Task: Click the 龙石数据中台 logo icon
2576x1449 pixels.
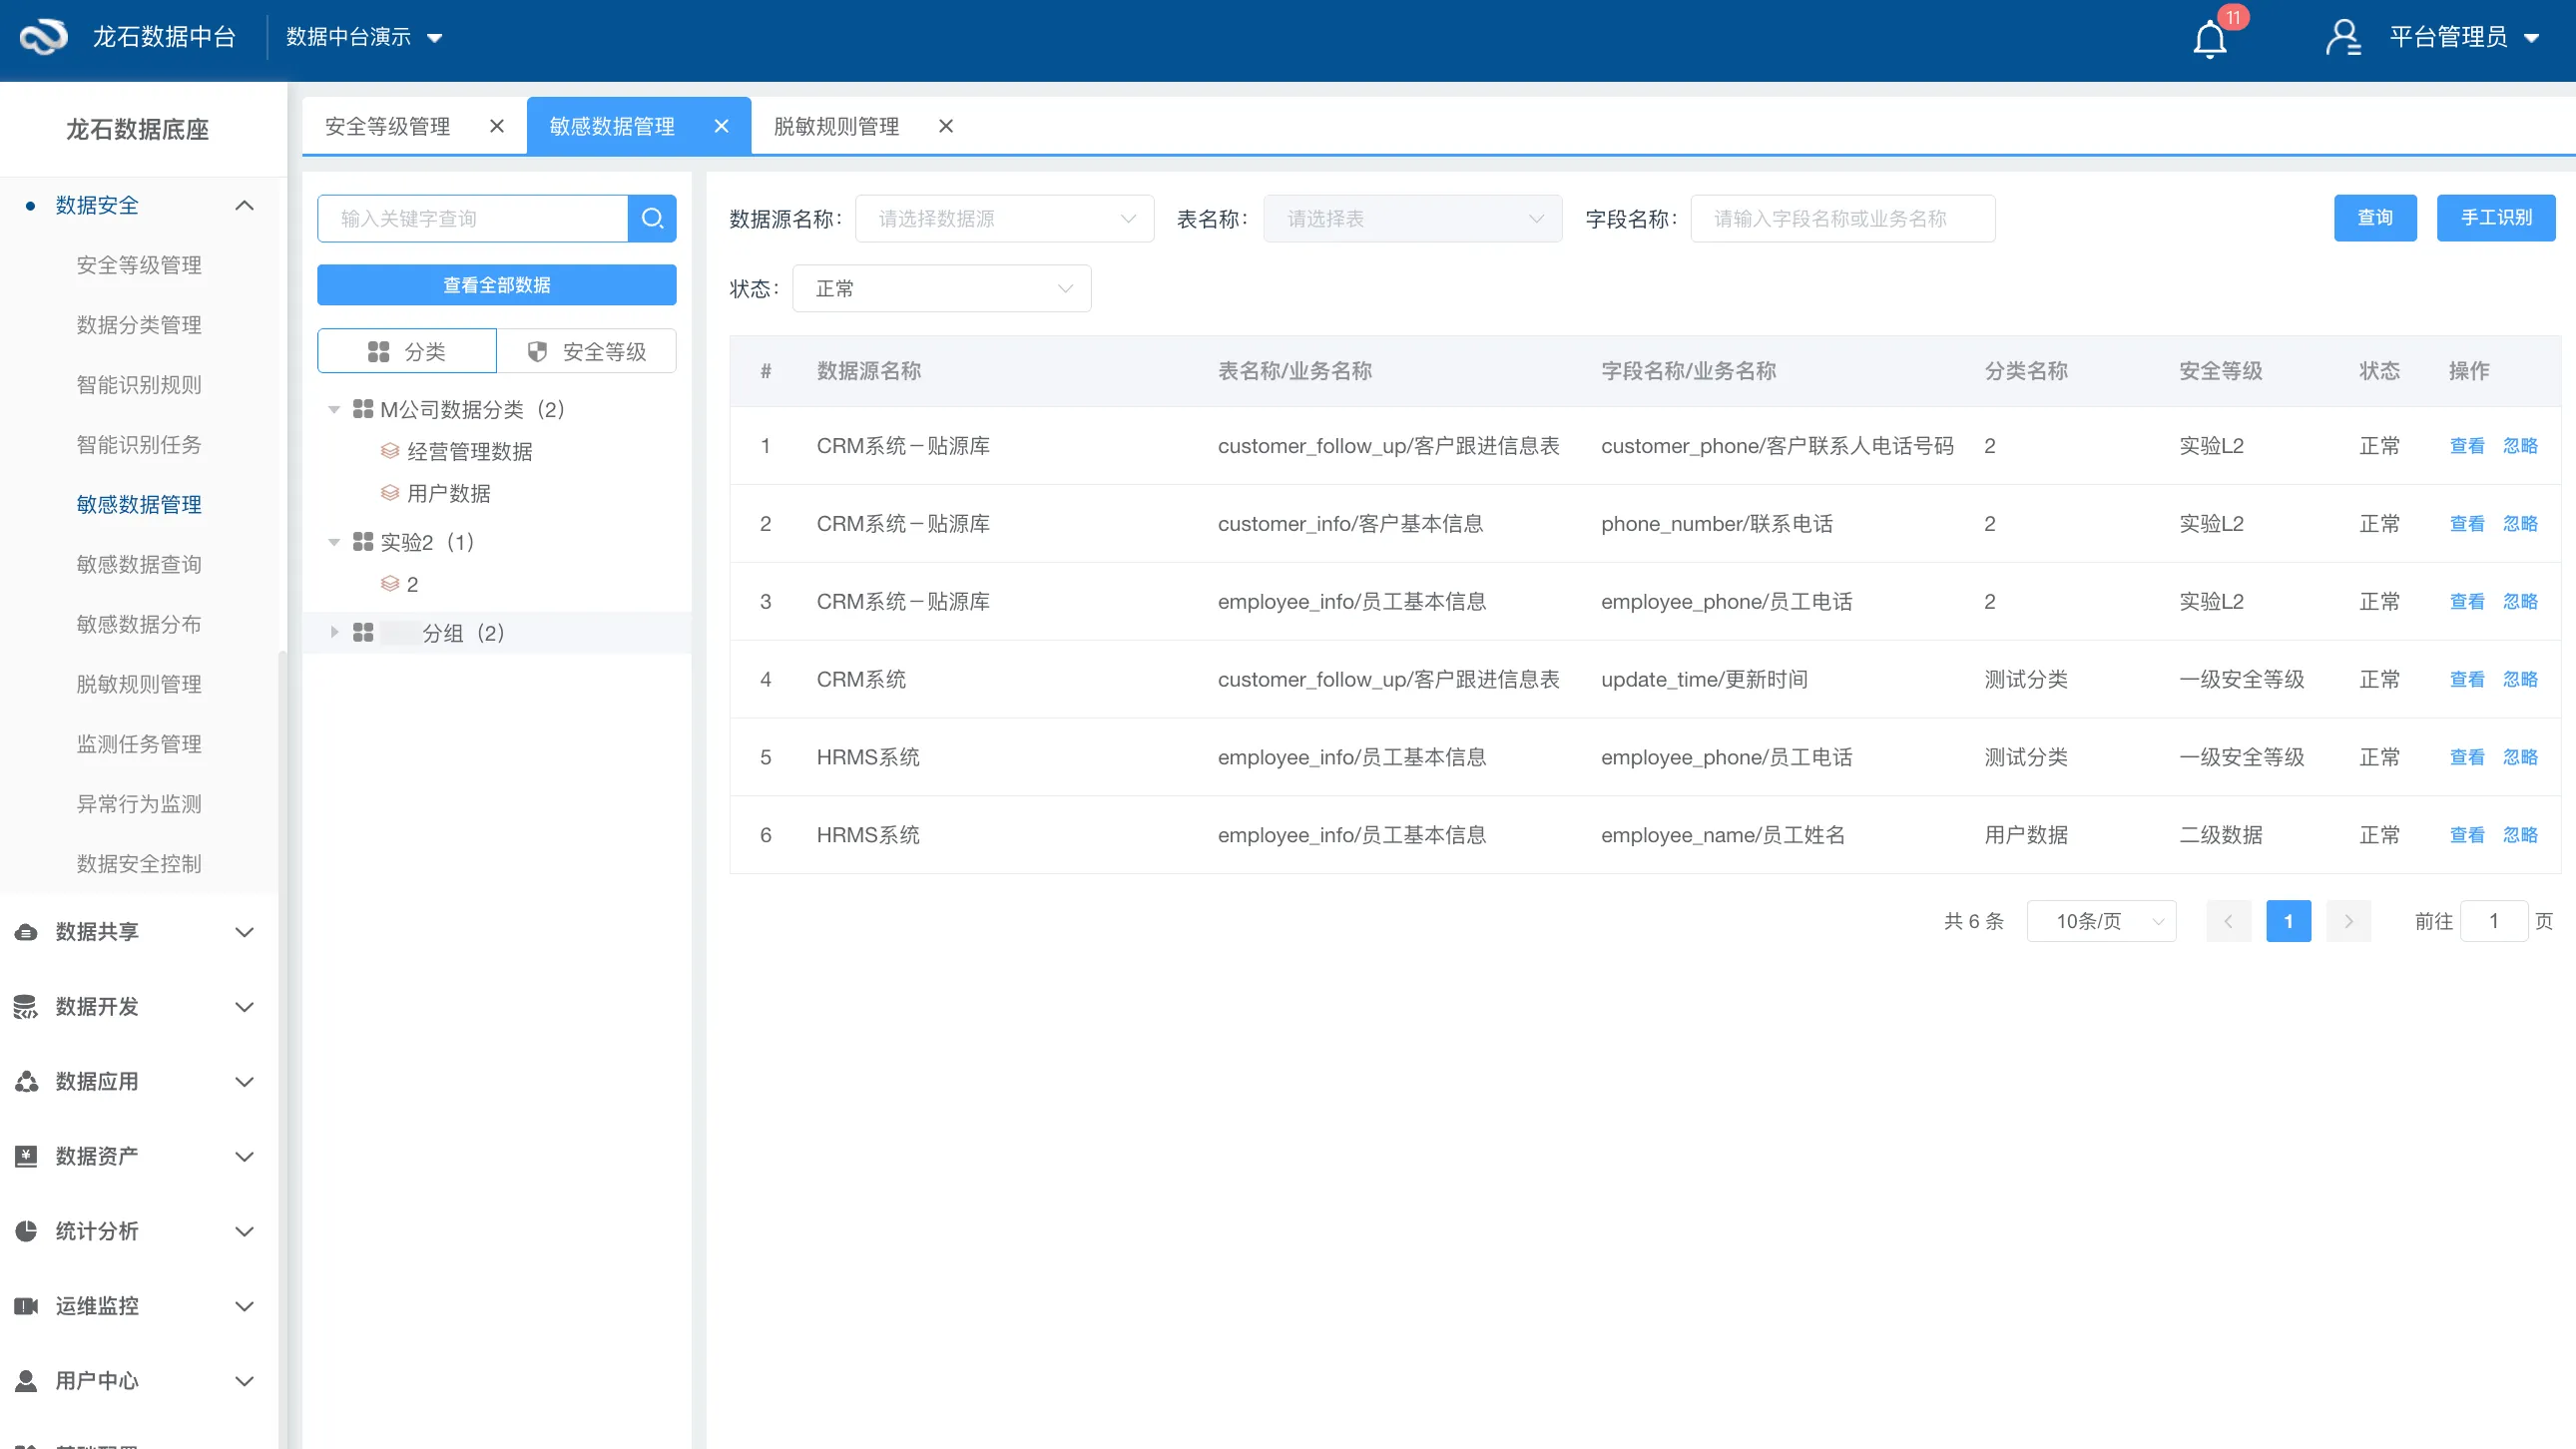Action: tap(43, 37)
